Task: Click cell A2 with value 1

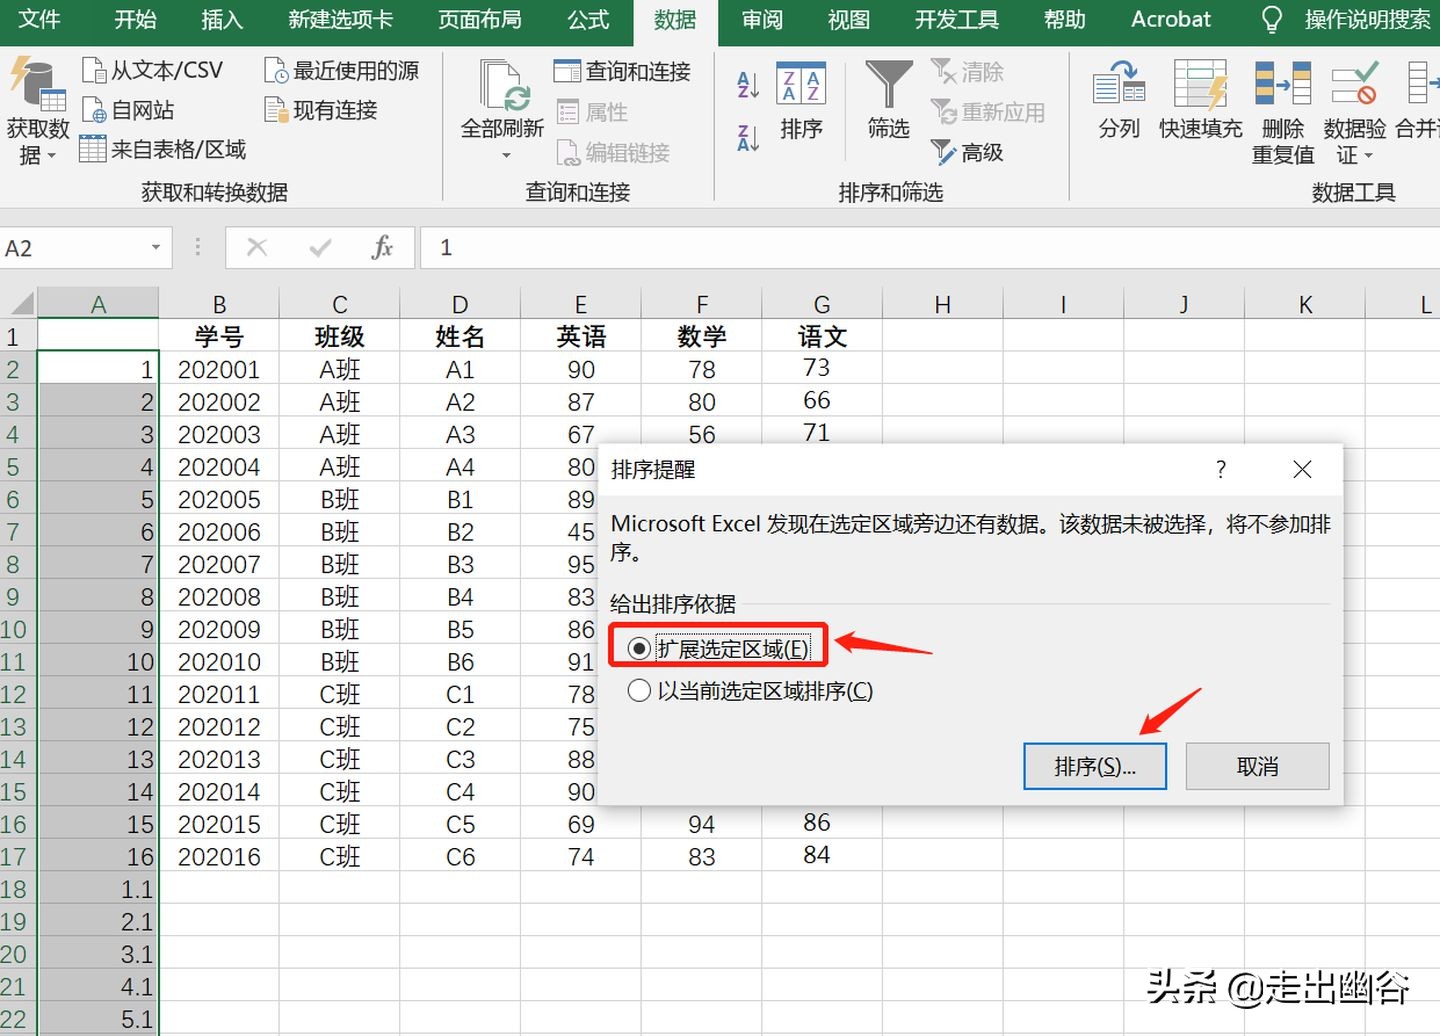Action: click(x=98, y=369)
